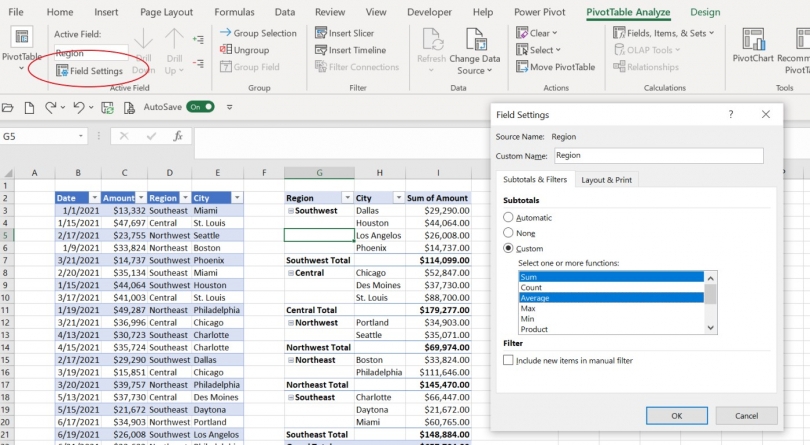810x445 pixels.
Task: Select the Automatic subtotals radio button
Action: click(508, 217)
